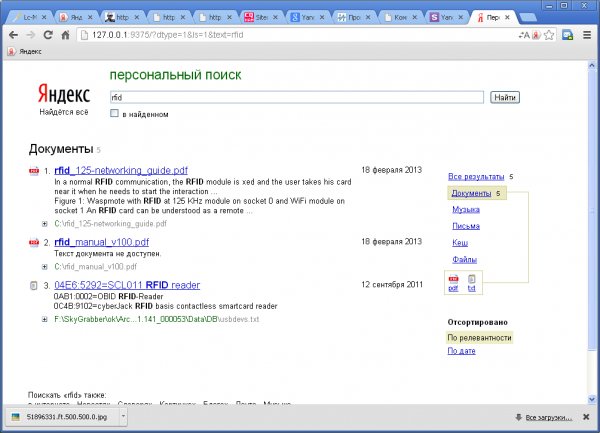The image size is (600, 433).
Task: Sort results by date (По дате)
Action: click(x=461, y=352)
